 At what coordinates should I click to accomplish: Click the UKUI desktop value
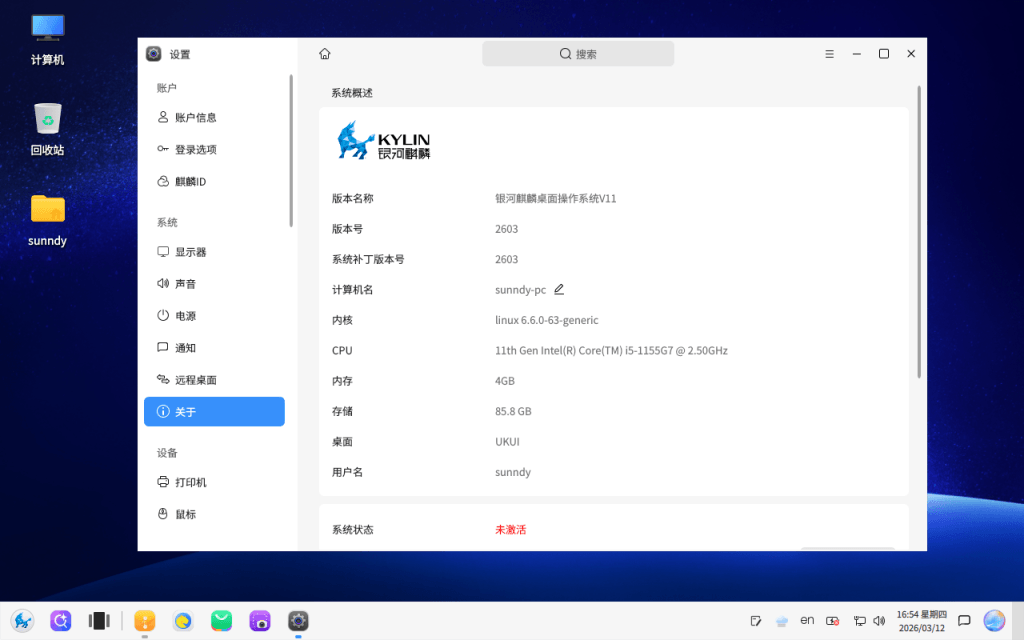click(x=507, y=442)
